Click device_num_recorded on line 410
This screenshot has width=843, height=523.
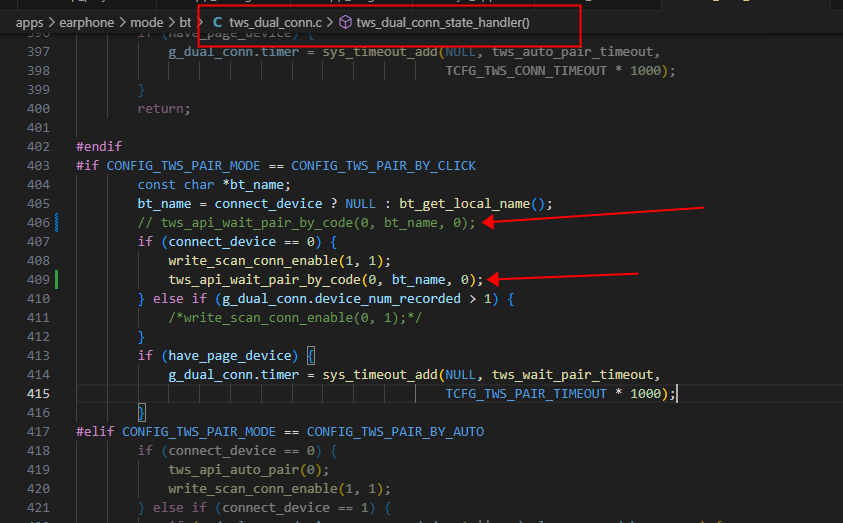(388, 299)
